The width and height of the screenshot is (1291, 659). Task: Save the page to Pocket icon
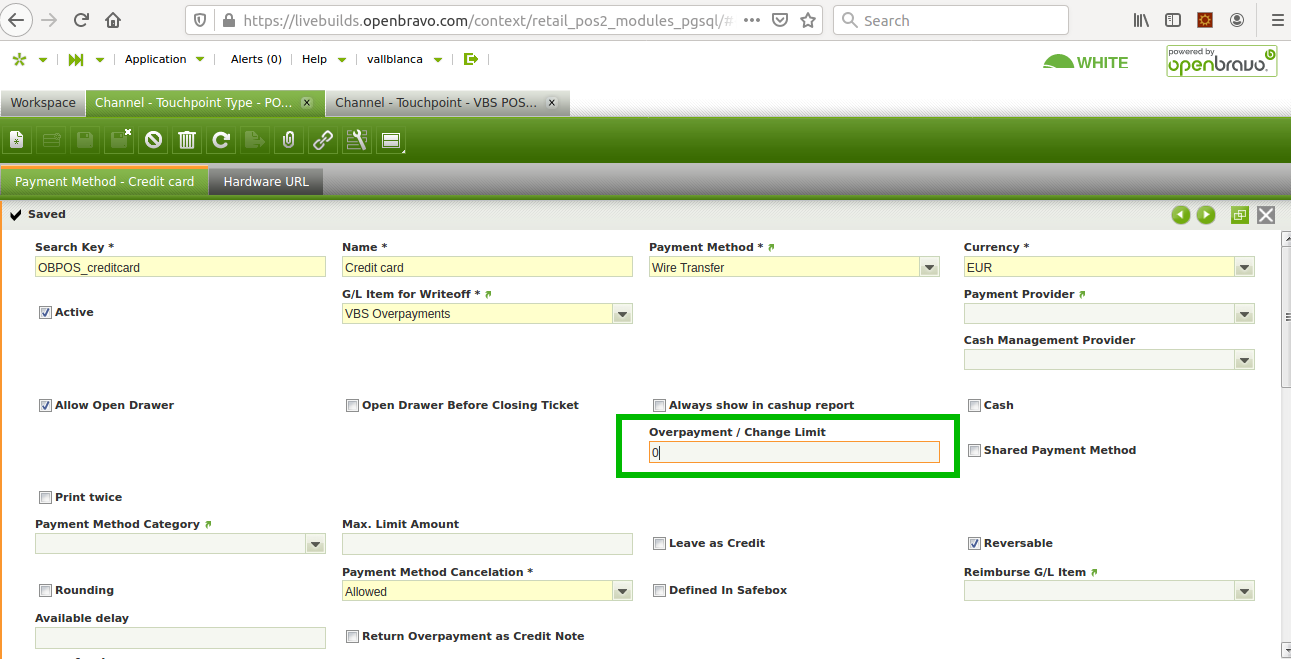click(781, 20)
